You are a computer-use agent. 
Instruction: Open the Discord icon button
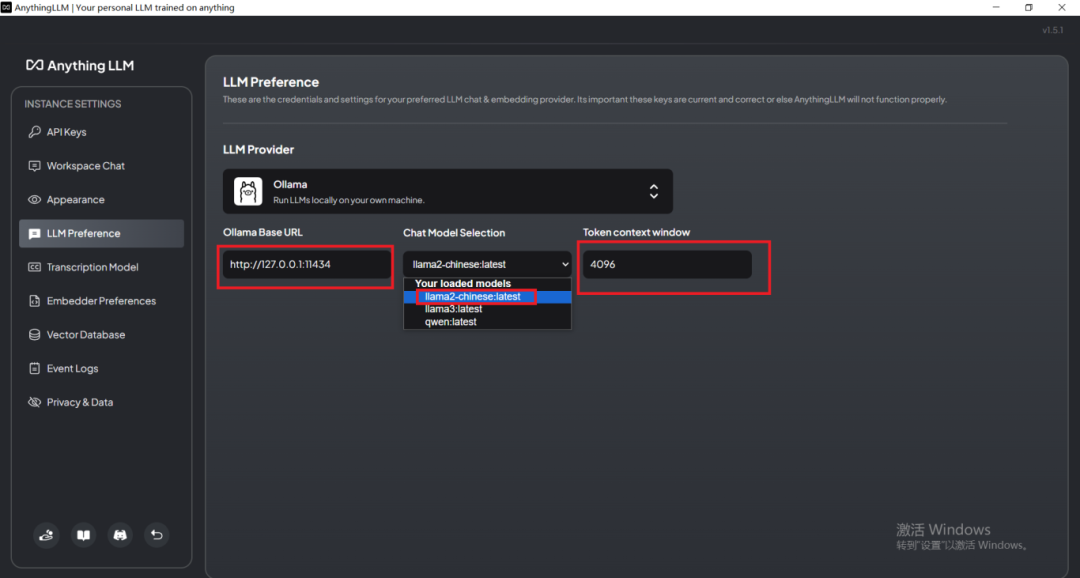tap(120, 535)
